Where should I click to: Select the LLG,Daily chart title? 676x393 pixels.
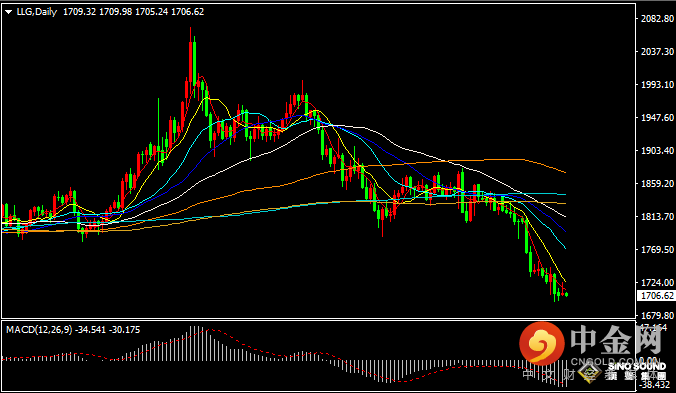tap(37, 12)
